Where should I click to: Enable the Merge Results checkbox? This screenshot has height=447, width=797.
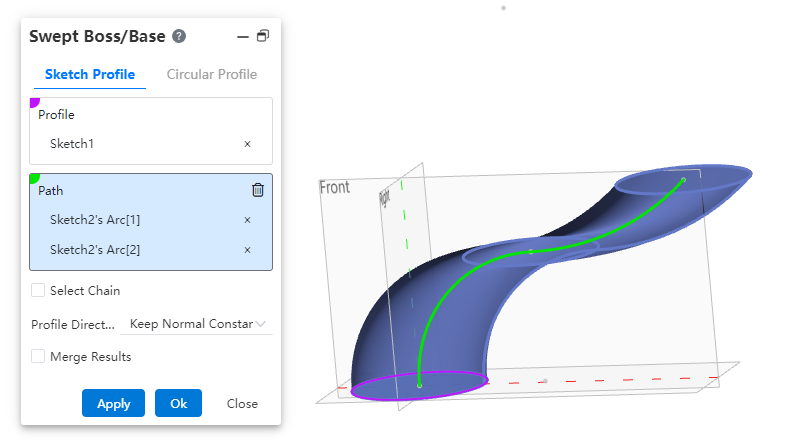click(38, 356)
